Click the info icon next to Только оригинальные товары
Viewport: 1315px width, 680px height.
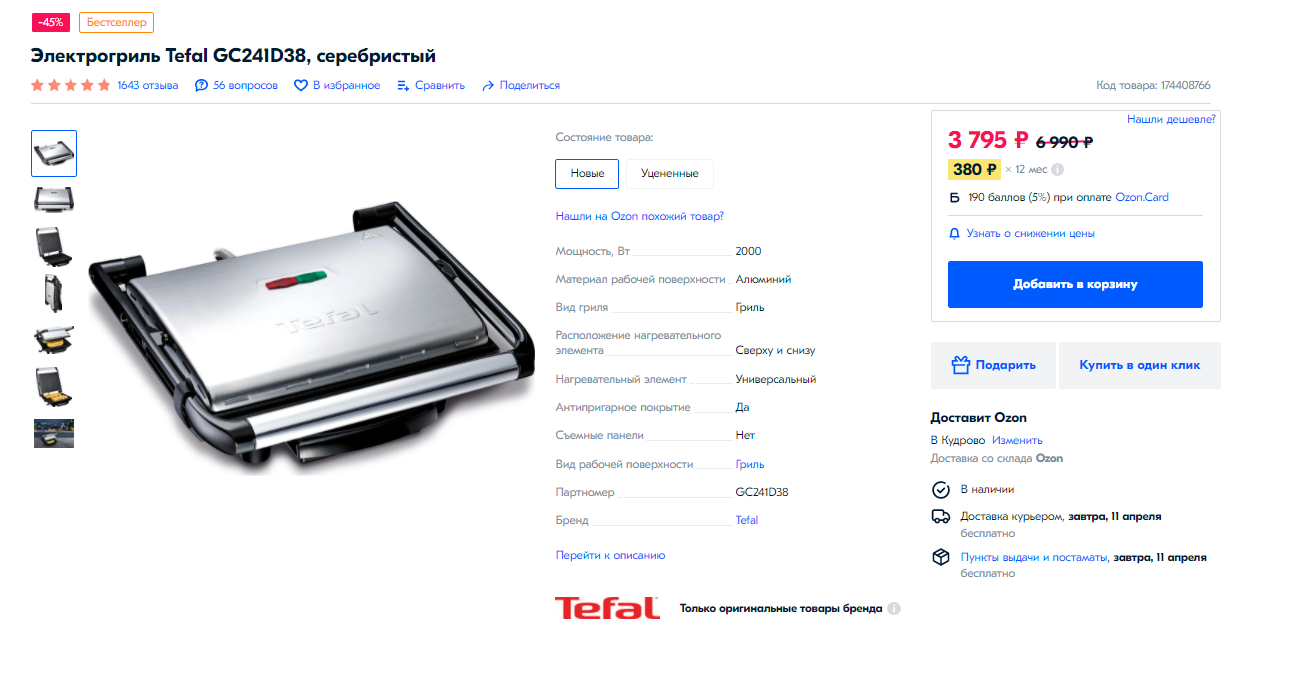(x=894, y=608)
